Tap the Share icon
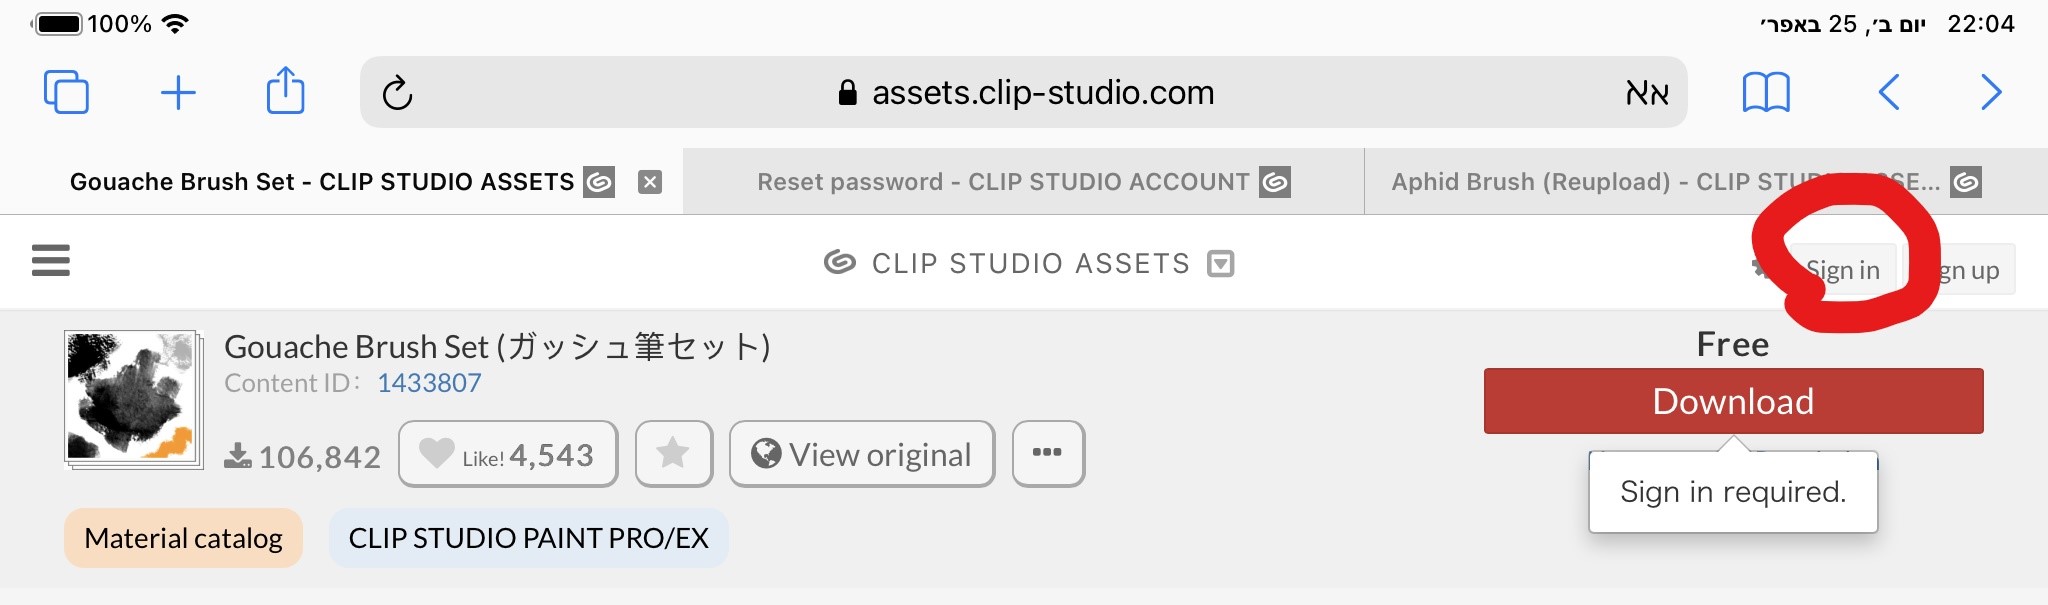The height and width of the screenshot is (605, 2048). [x=286, y=91]
